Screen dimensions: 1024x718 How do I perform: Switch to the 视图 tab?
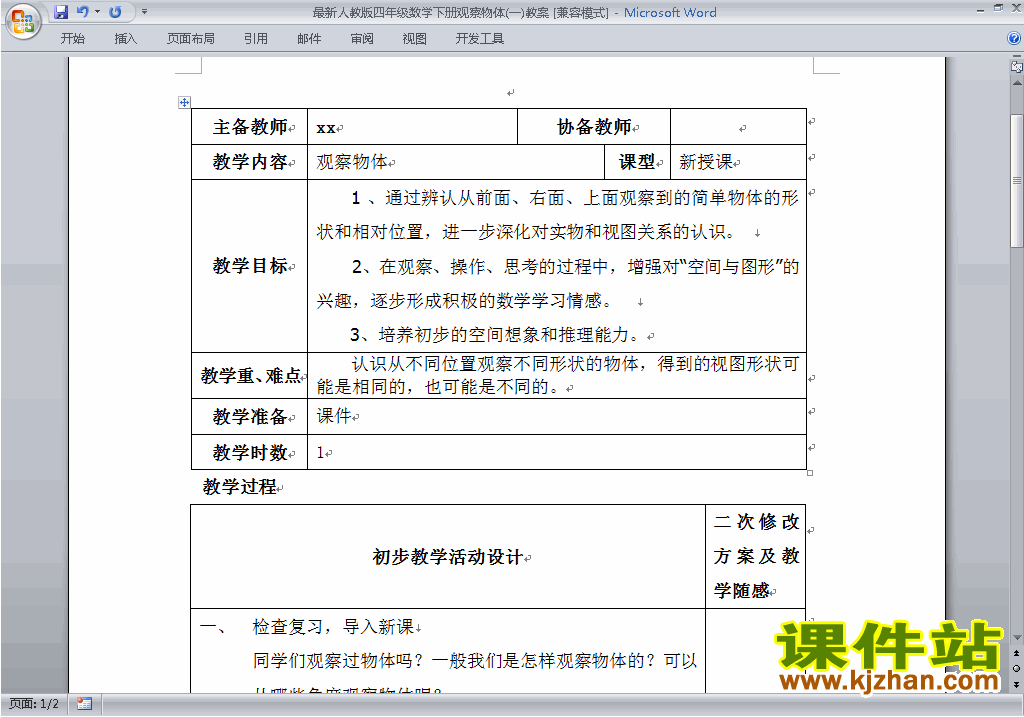pyautogui.click(x=415, y=39)
